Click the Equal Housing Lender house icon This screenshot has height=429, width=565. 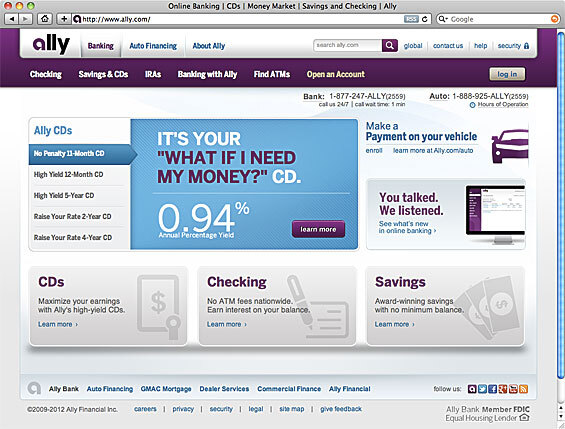525,418
